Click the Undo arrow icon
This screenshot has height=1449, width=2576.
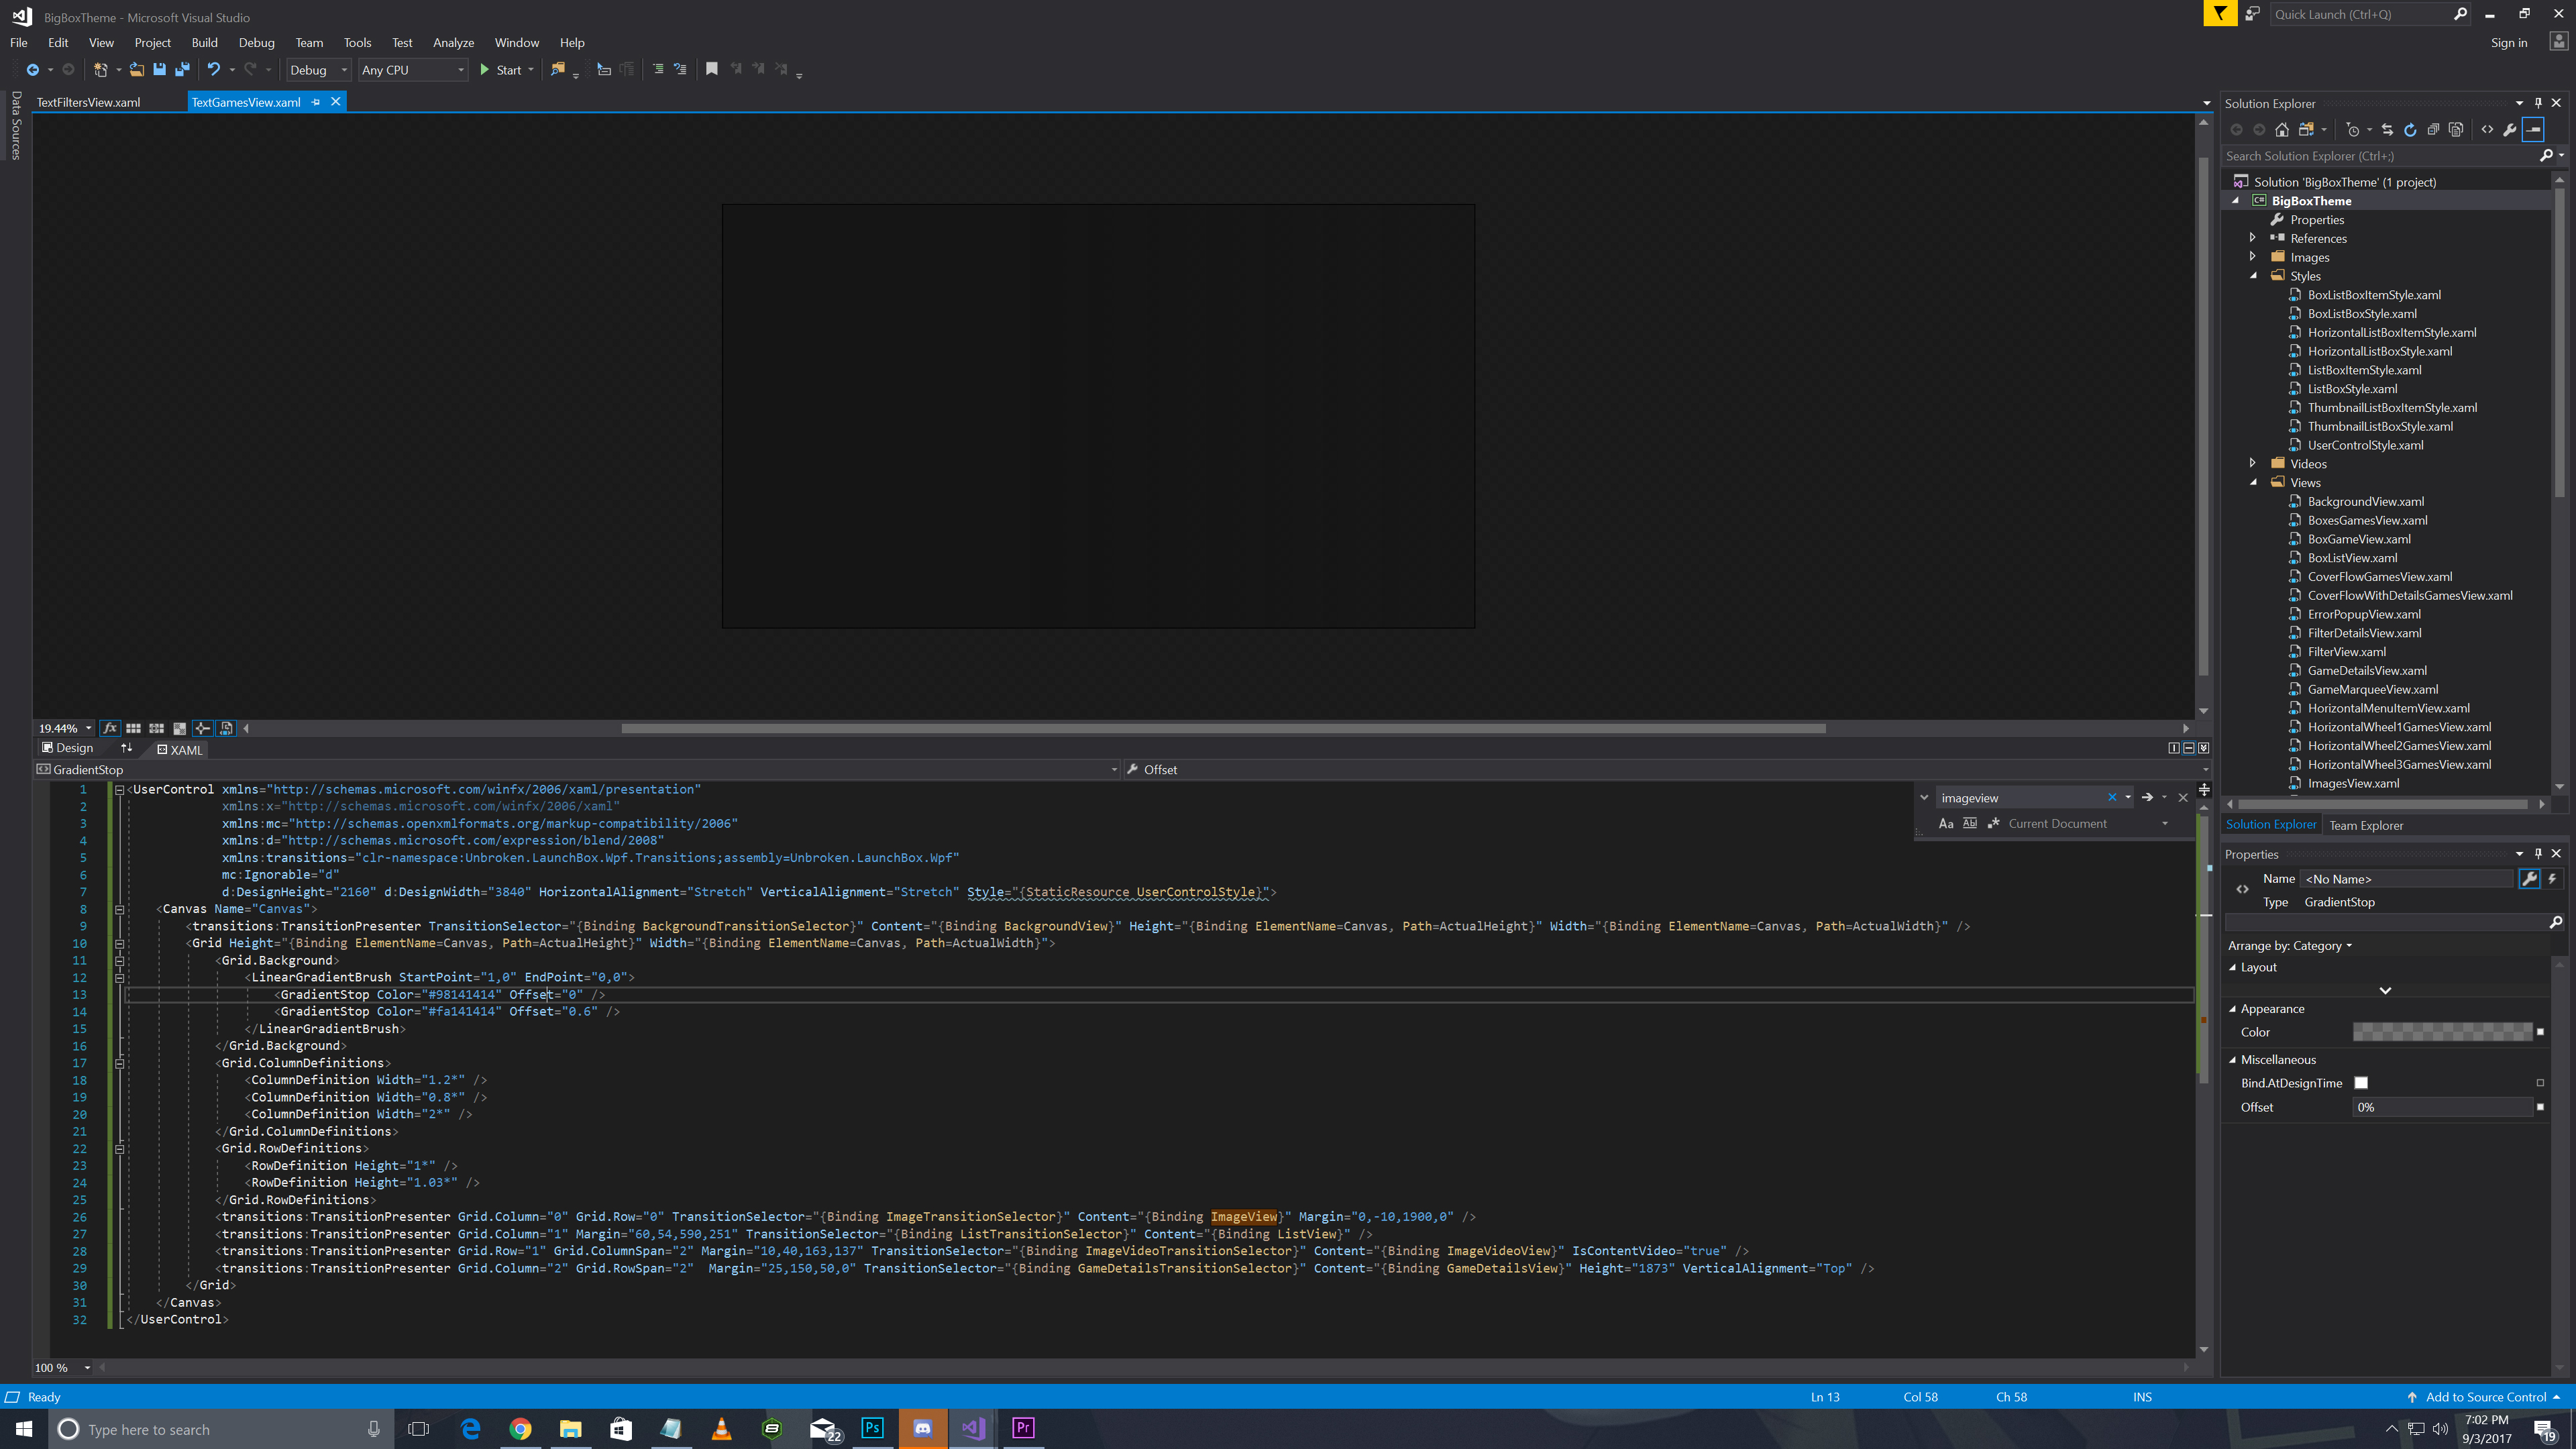[x=213, y=69]
